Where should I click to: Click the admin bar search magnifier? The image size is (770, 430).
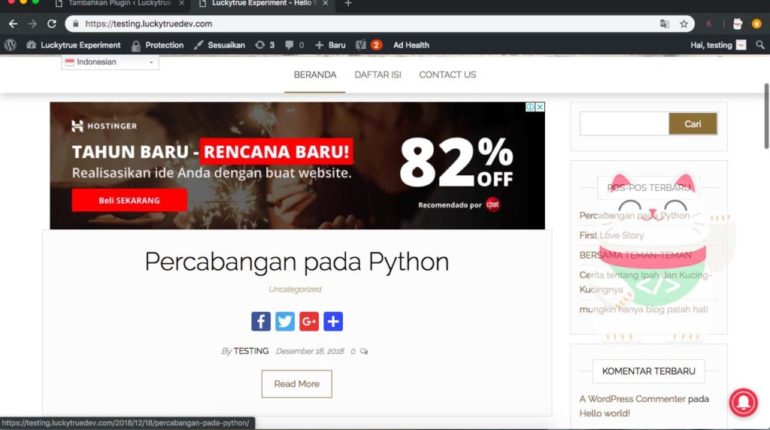[759, 45]
